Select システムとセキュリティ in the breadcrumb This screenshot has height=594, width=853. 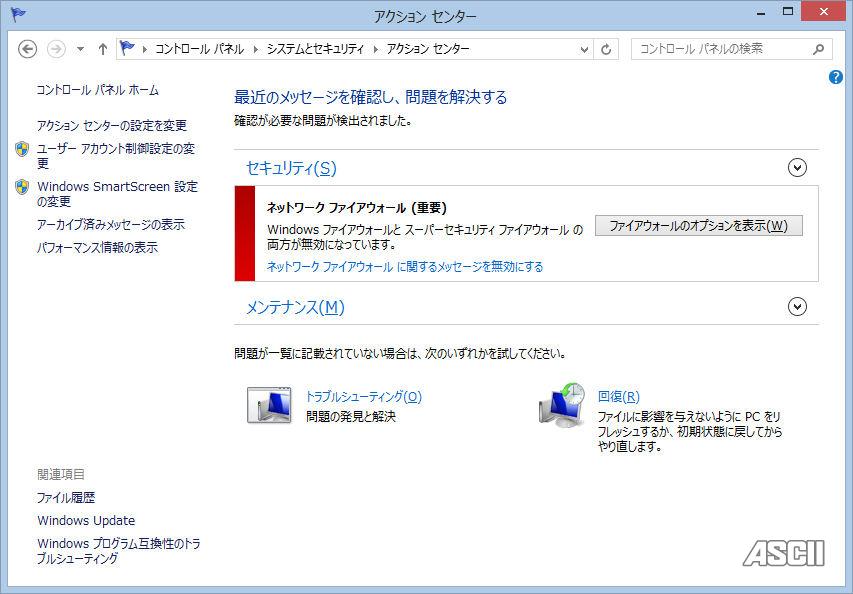point(315,49)
